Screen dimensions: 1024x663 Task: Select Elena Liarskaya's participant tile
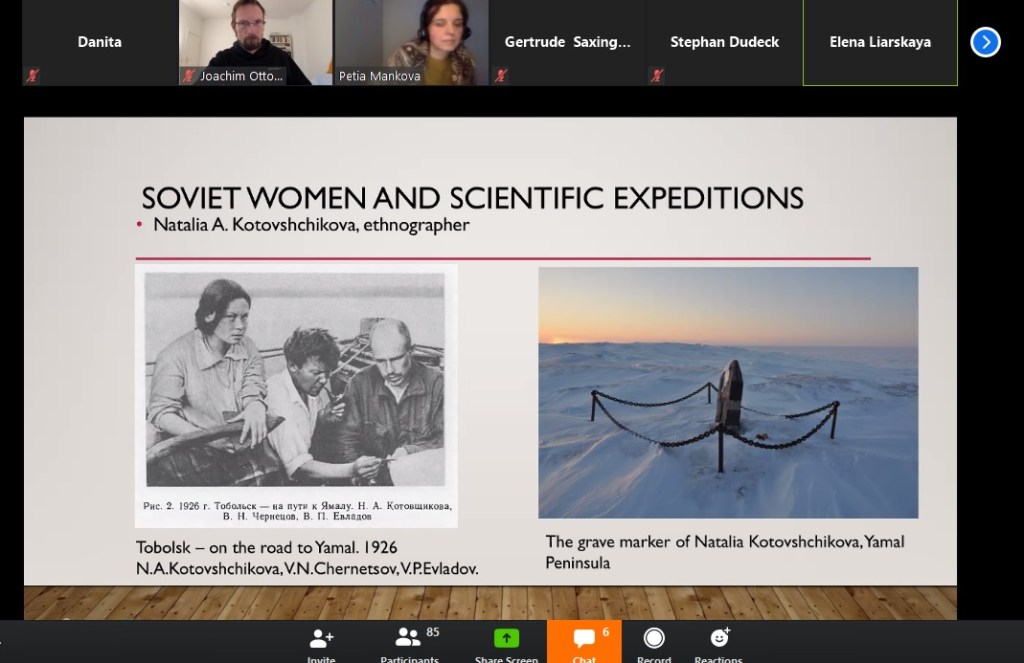pyautogui.click(x=879, y=42)
